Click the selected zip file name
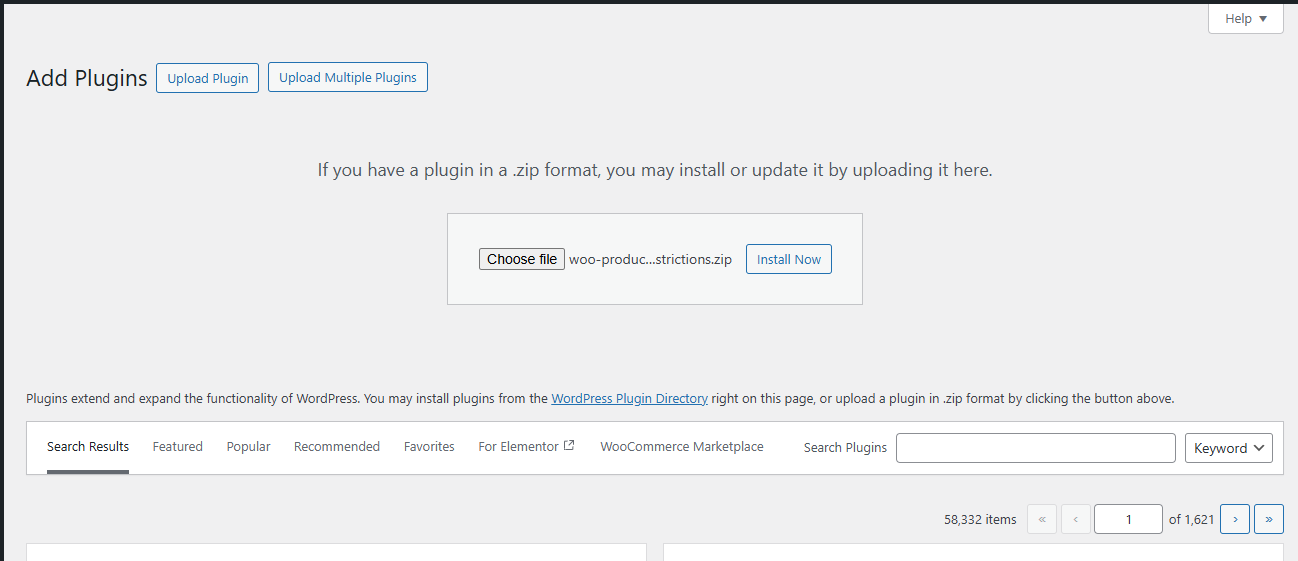 point(650,259)
